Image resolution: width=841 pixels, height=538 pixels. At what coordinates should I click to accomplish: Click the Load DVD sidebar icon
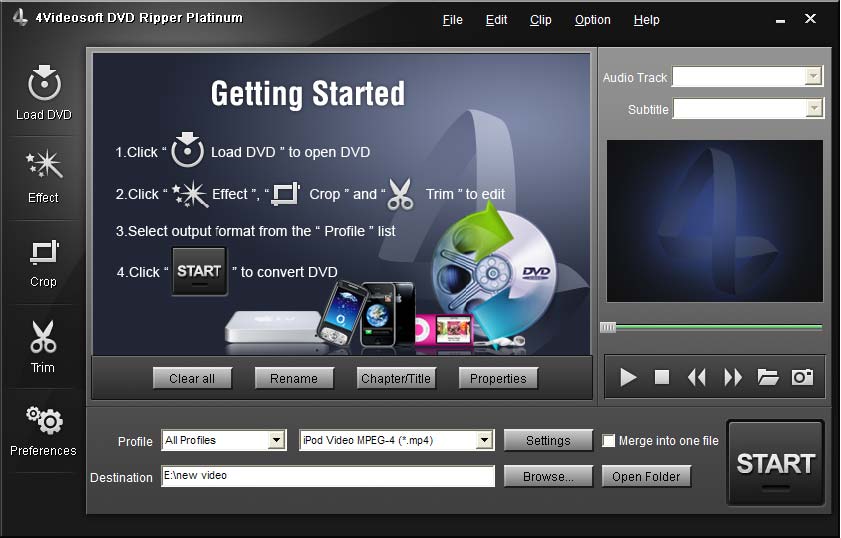click(x=44, y=92)
